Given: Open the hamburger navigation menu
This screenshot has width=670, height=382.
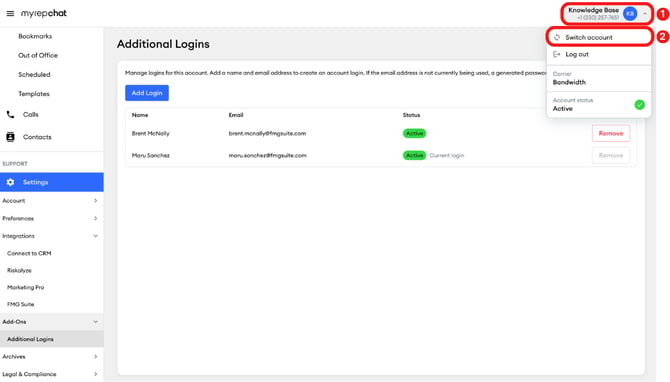Looking at the screenshot, I should 10,14.
